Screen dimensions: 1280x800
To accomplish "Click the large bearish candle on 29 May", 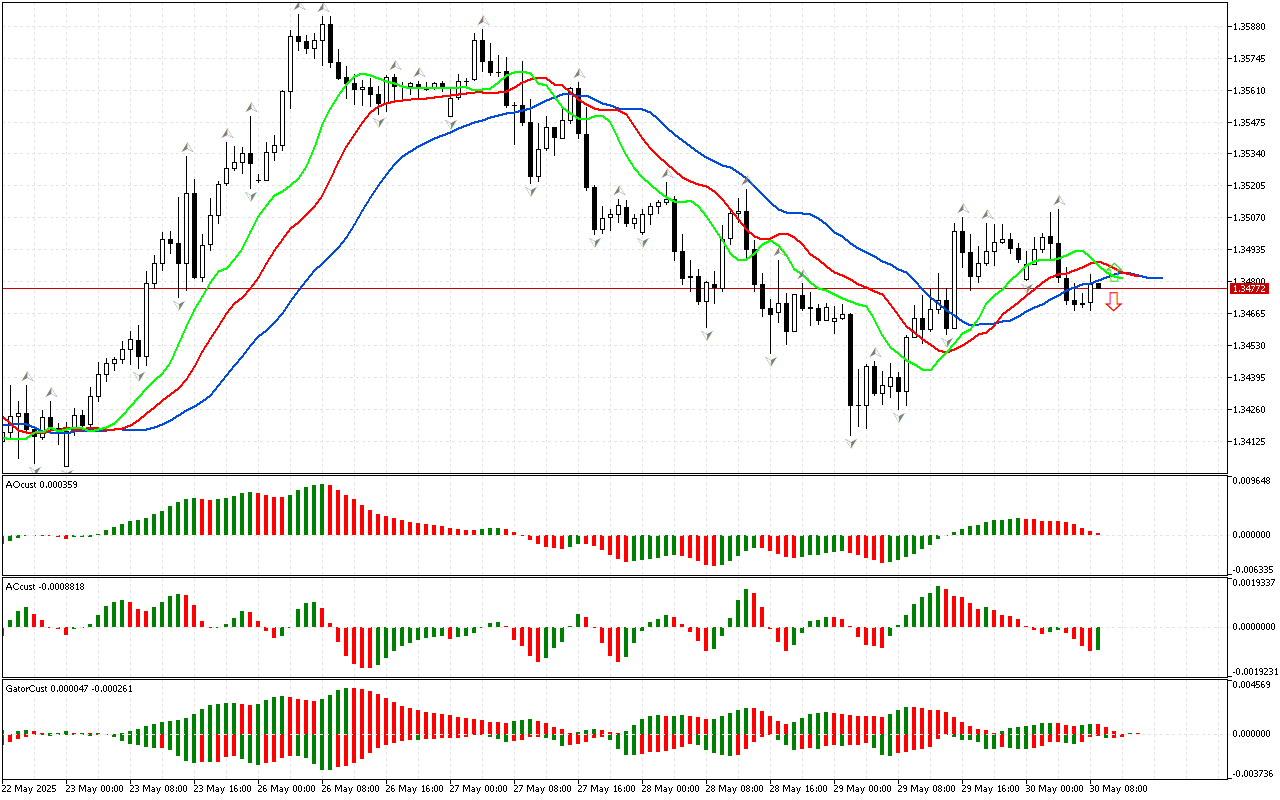I will point(851,360).
